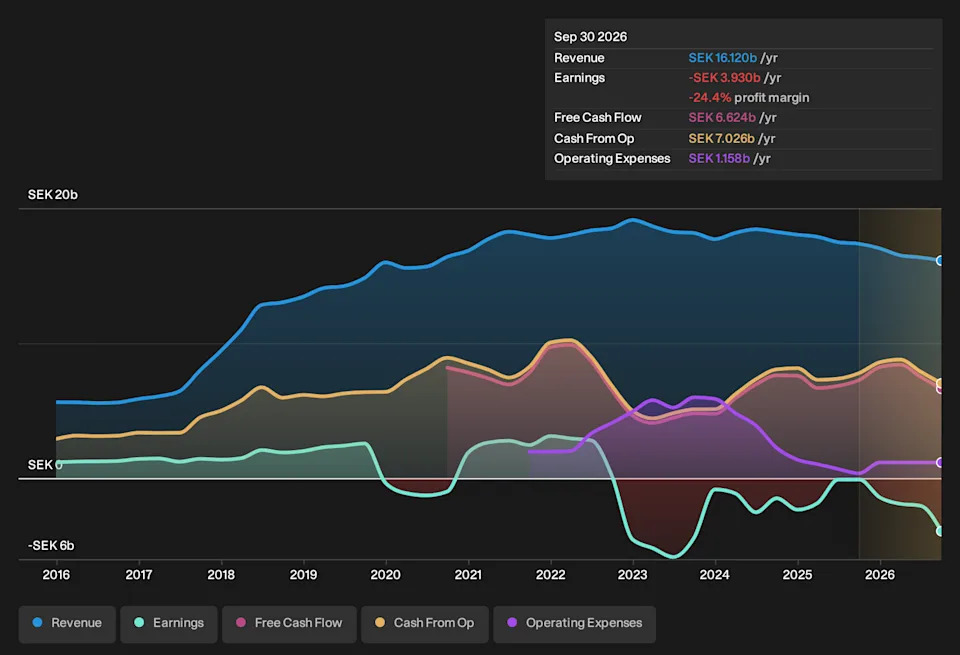Click the -24.4% profit margin text
Image resolution: width=960 pixels, height=655 pixels.
[x=748, y=97]
